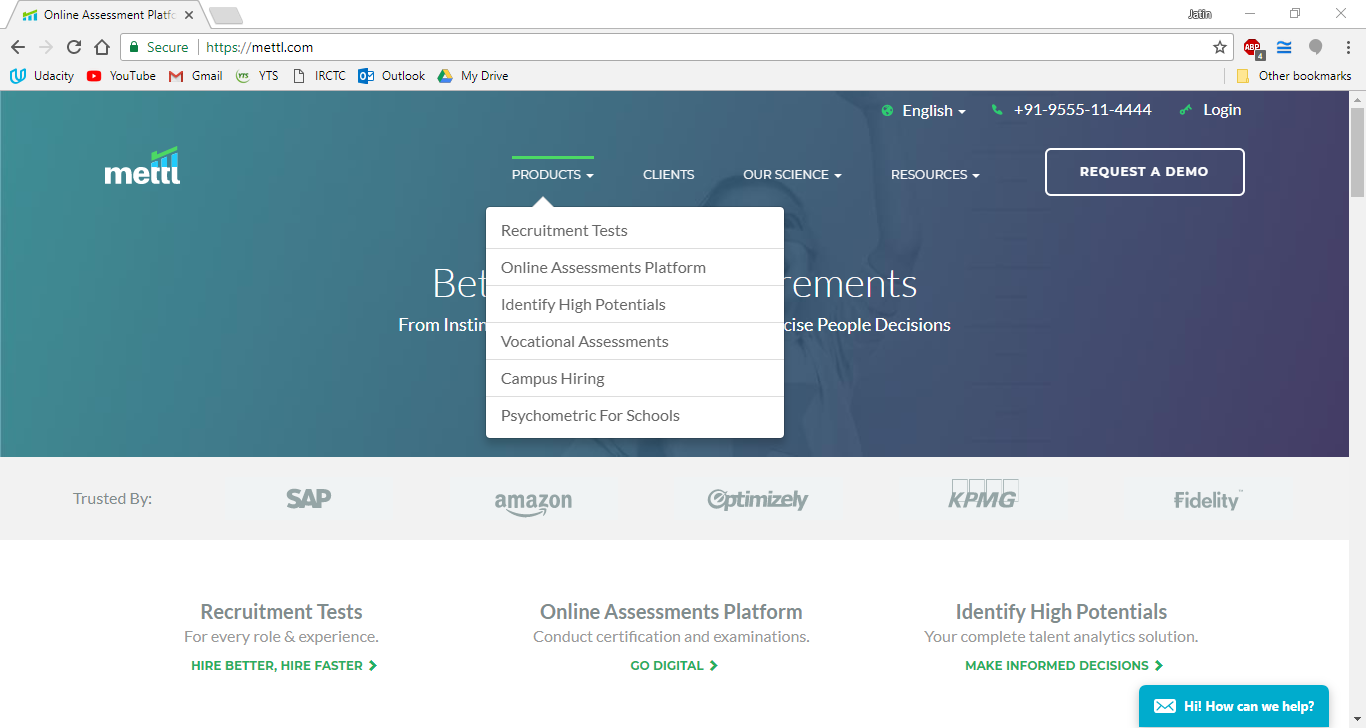Click the browser back arrow
This screenshot has height=728, width=1366.
pyautogui.click(x=18, y=47)
